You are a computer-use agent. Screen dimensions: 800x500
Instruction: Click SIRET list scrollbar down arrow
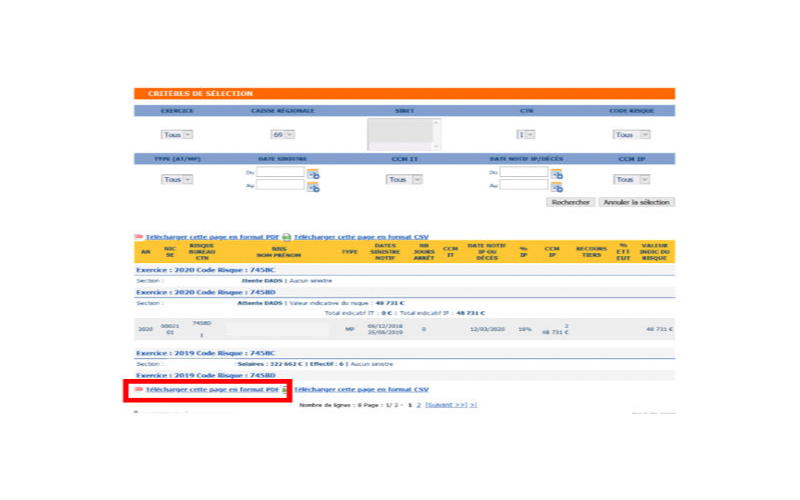click(436, 146)
